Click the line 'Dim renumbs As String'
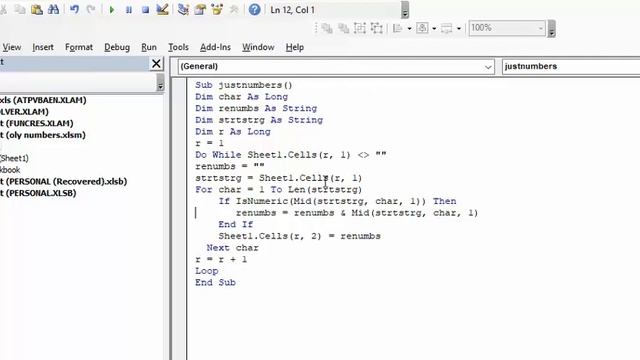Image resolution: width=640 pixels, height=360 pixels. tap(256, 109)
